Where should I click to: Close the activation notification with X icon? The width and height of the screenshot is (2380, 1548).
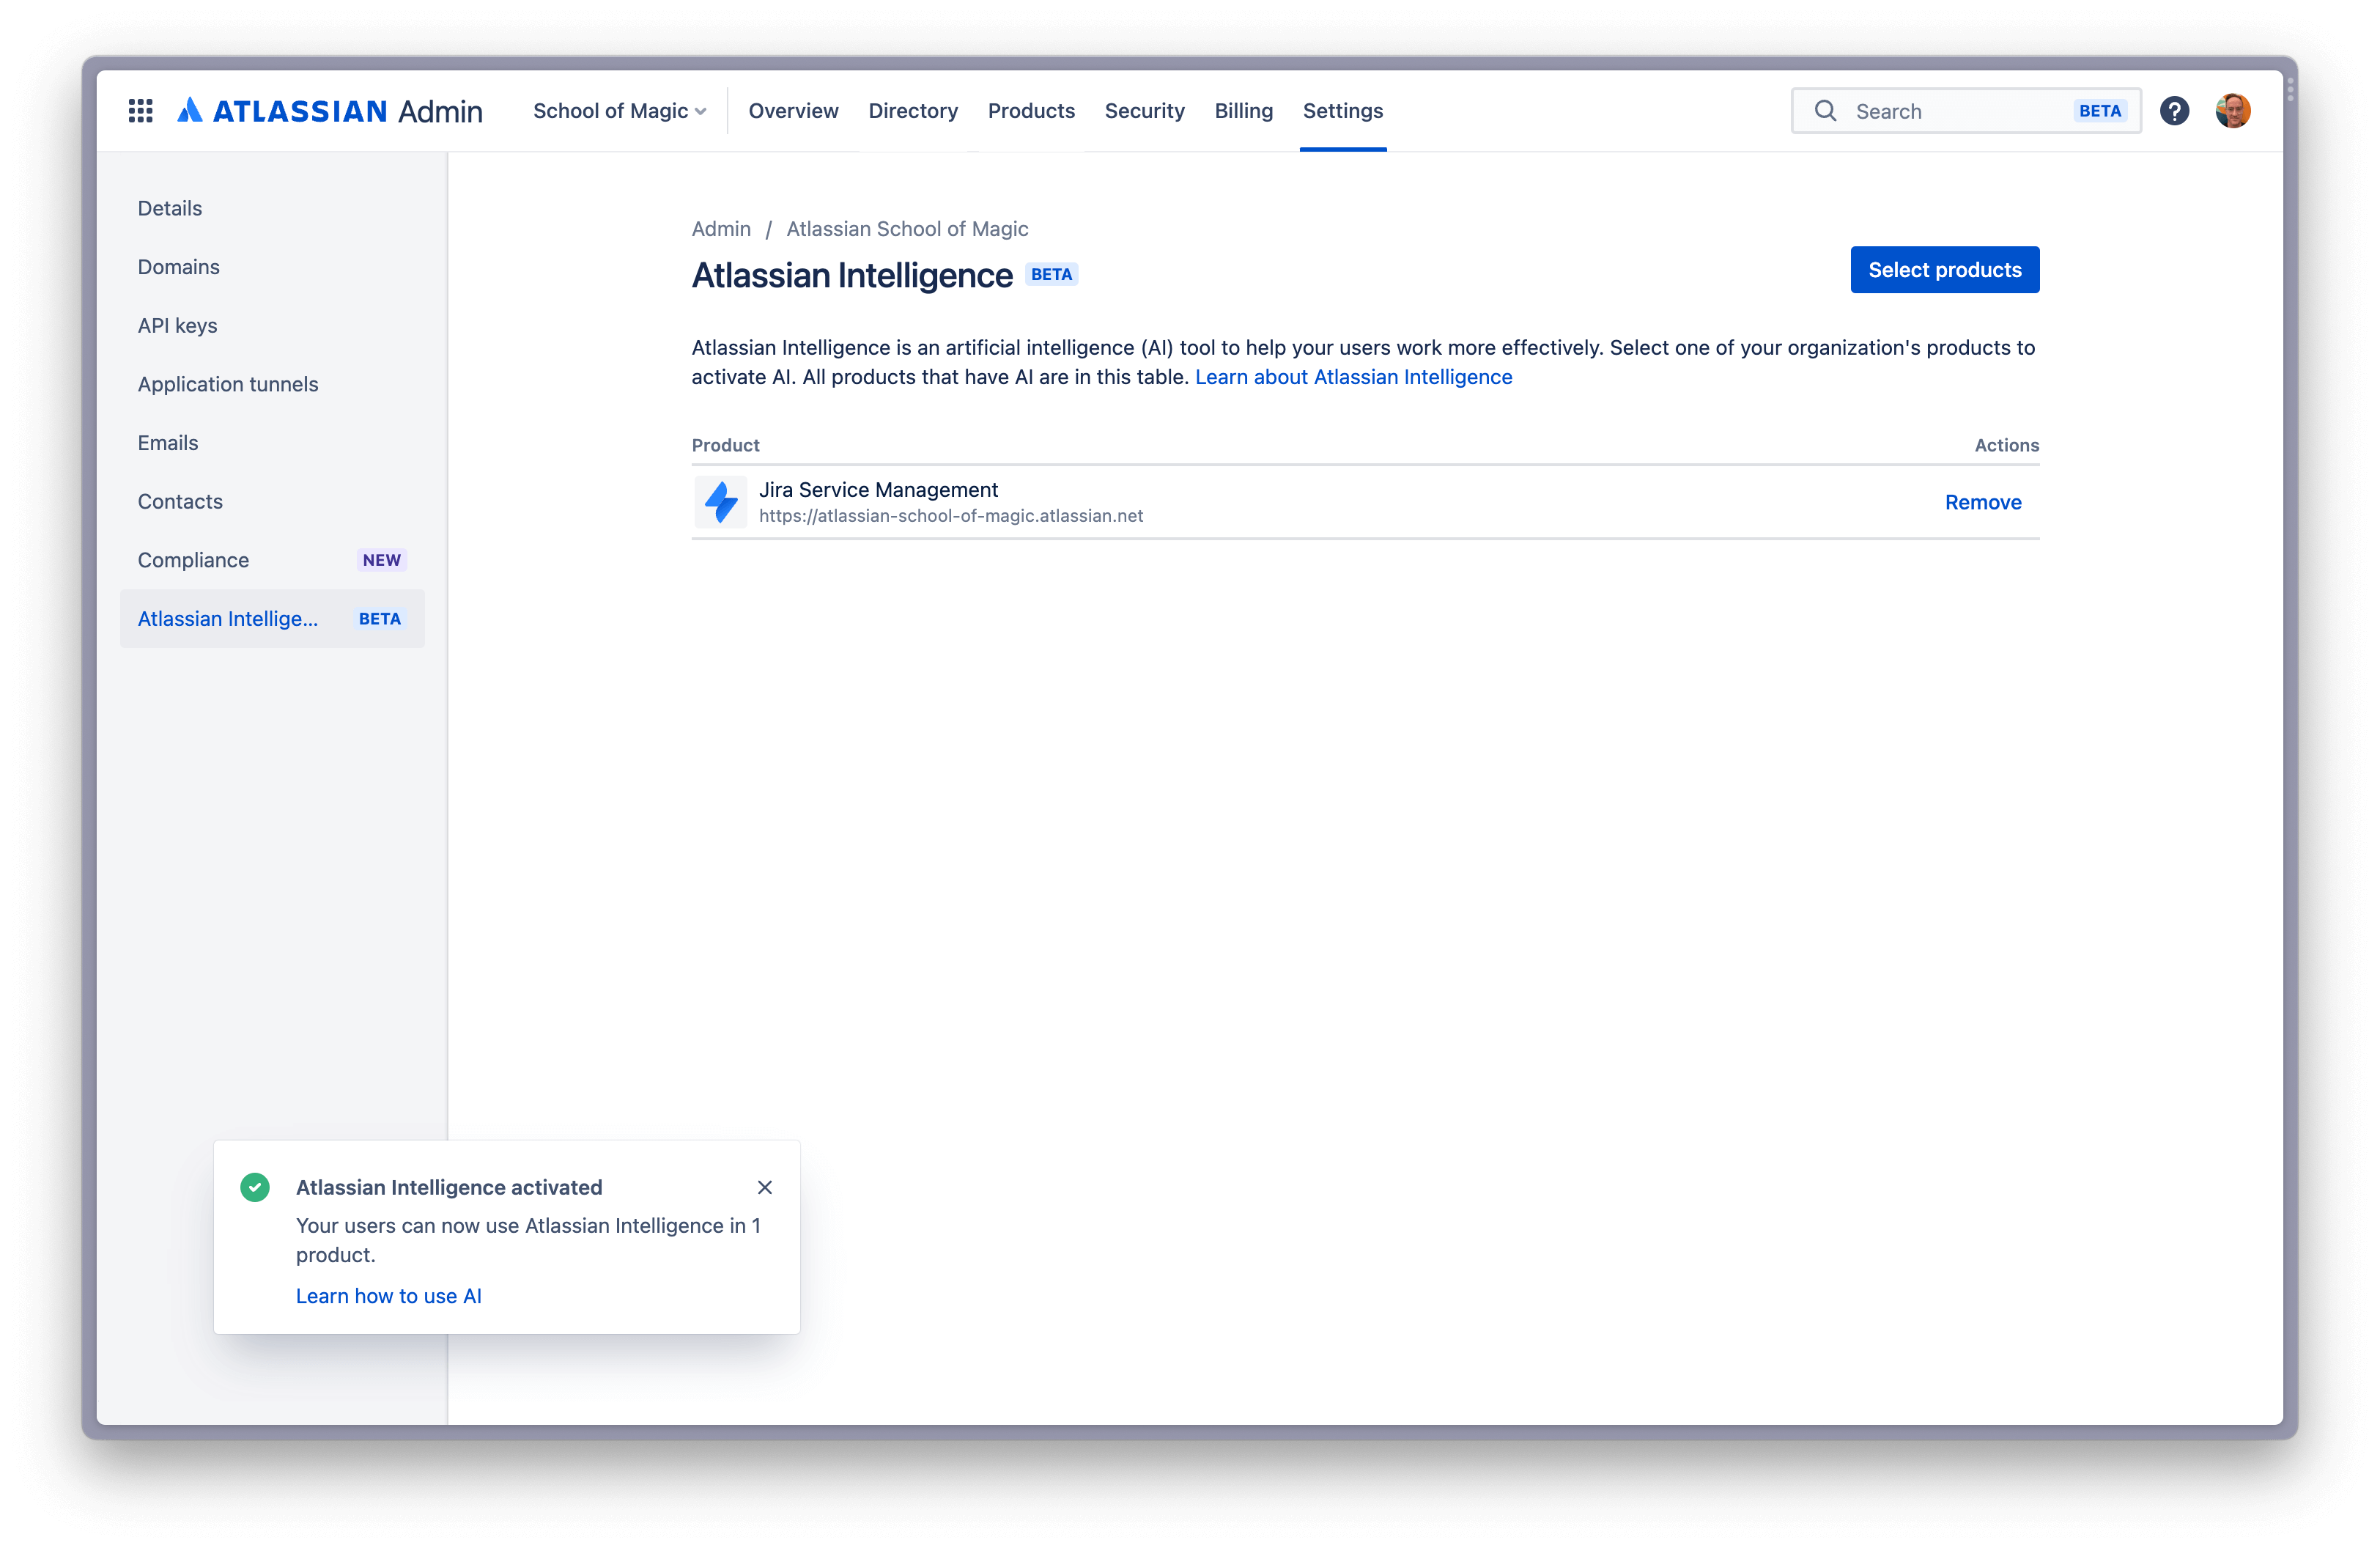(x=765, y=1187)
